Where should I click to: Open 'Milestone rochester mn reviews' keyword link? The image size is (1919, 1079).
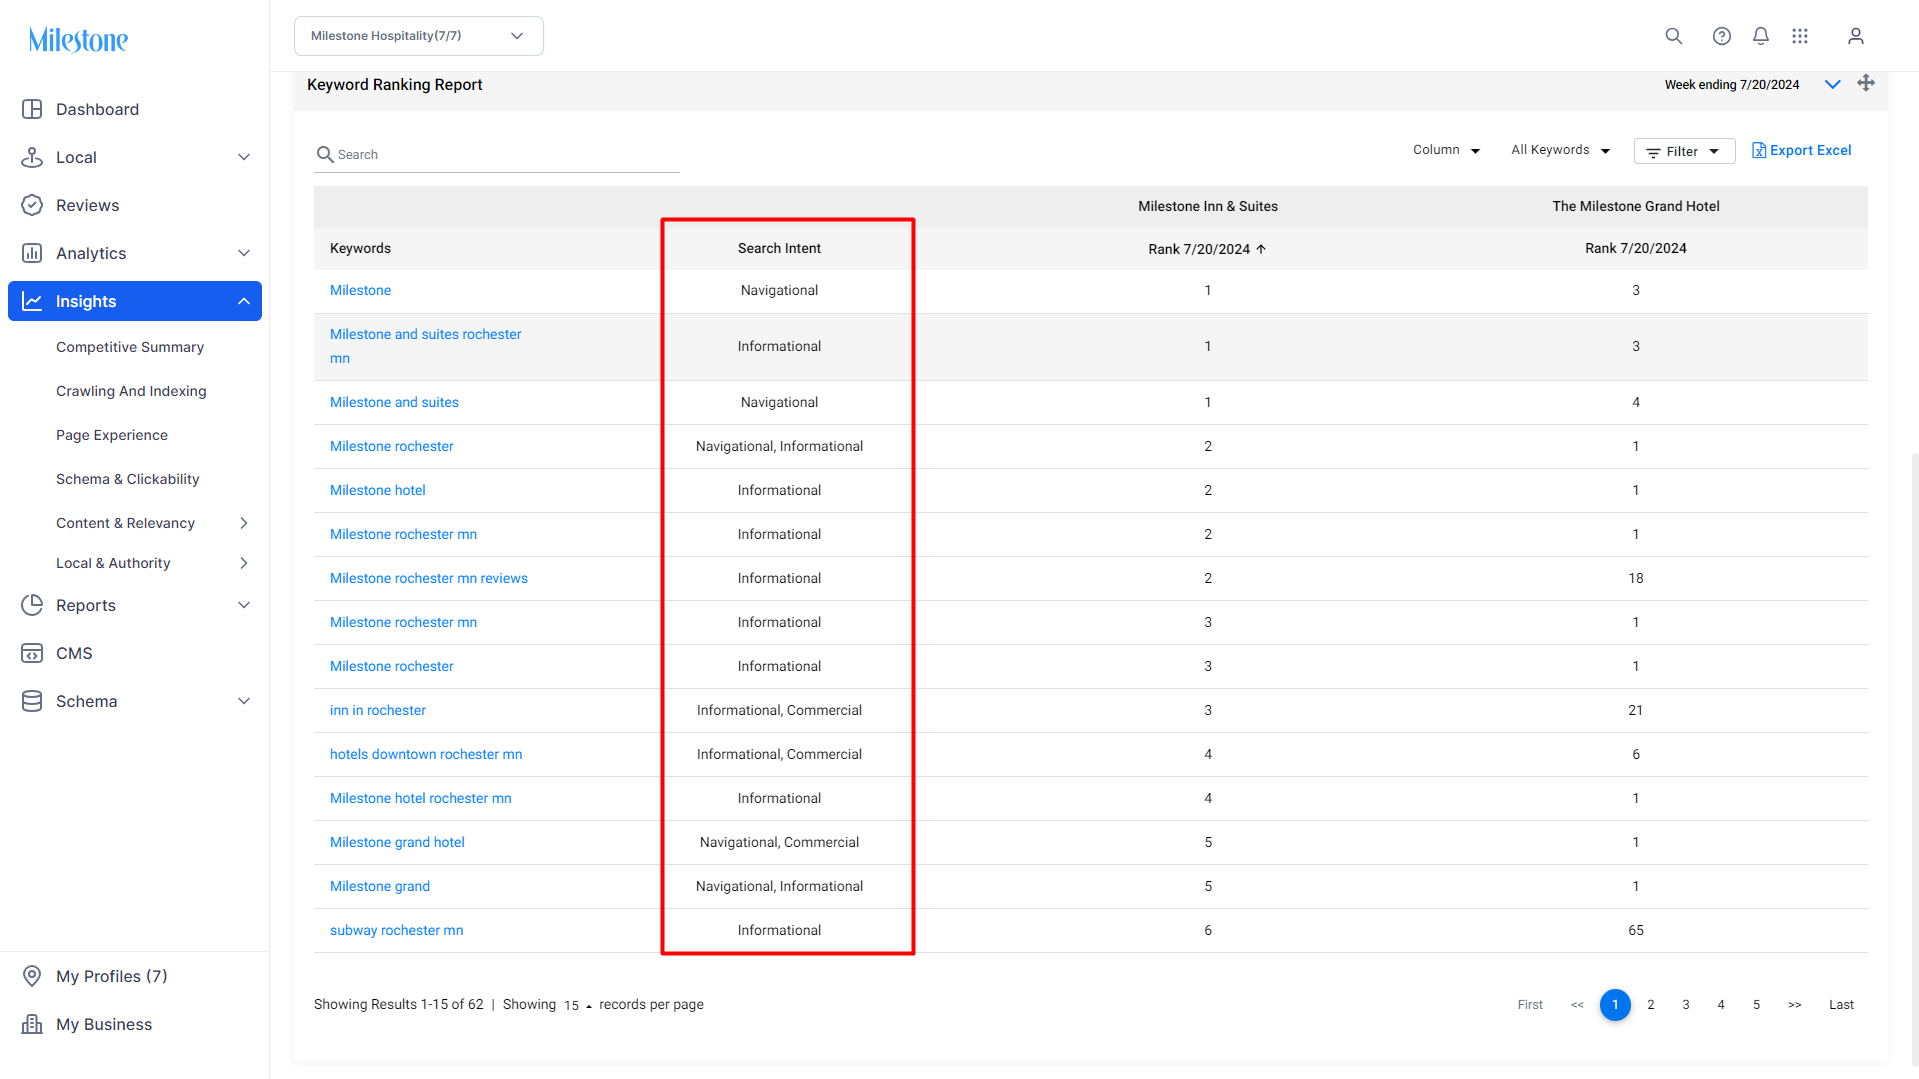[x=429, y=578]
